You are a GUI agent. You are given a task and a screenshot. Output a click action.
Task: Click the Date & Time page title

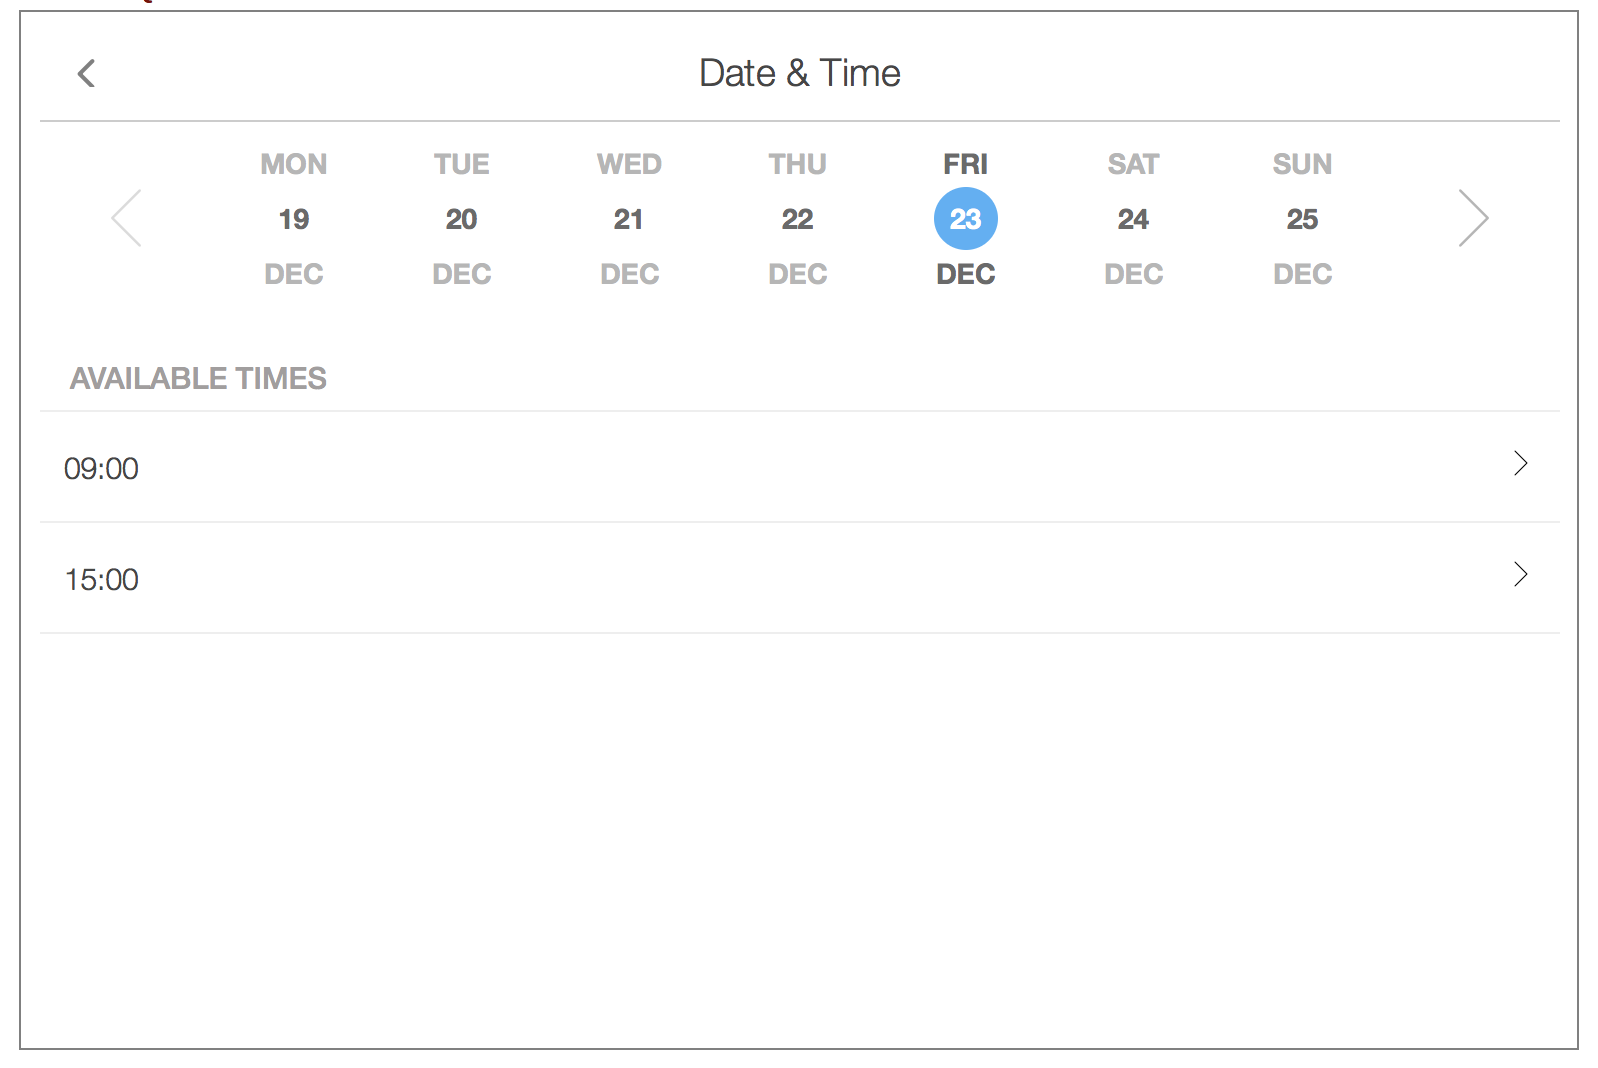[x=799, y=73]
